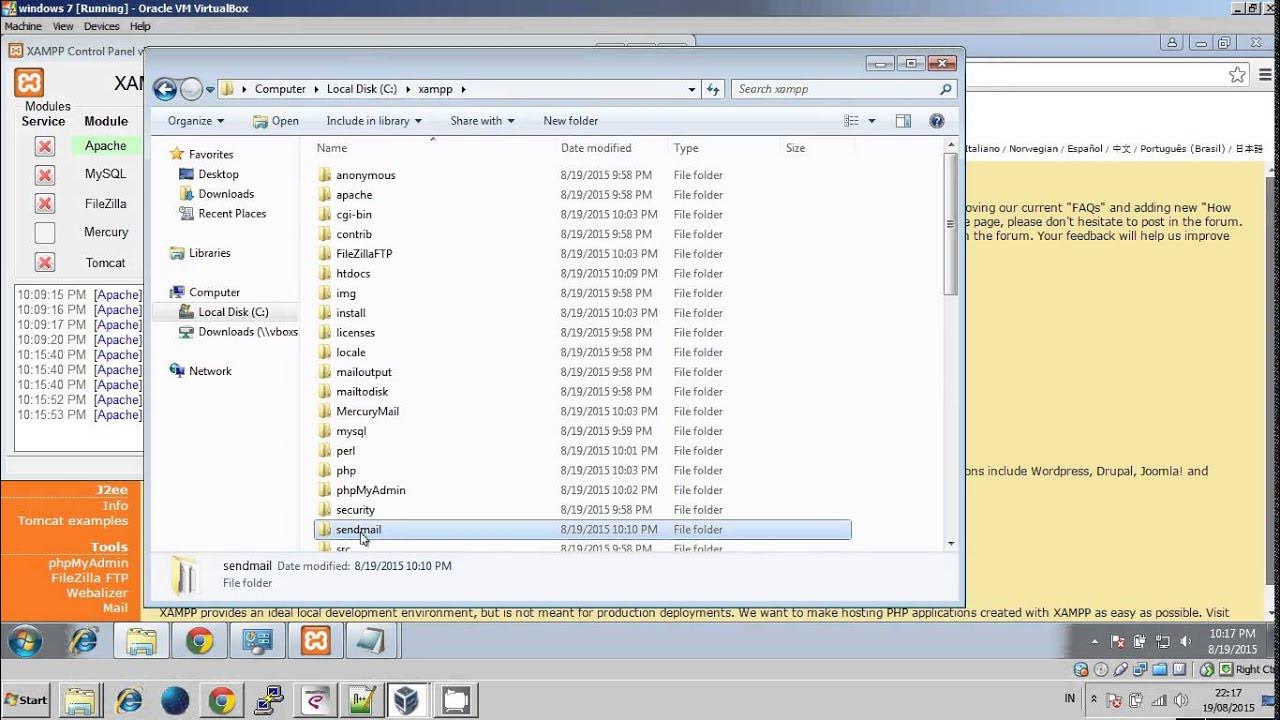Viewport: 1280px width, 720px height.
Task: Select the phpMyAdmin folder row
Action: [582, 490]
